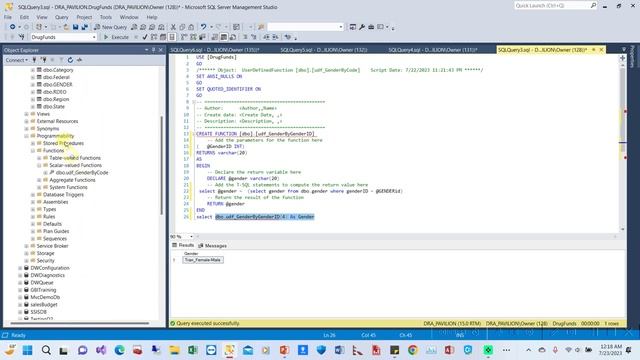This screenshot has width=640, height=360.
Task: Click the Decrease Indent icon
Action: (x=267, y=37)
